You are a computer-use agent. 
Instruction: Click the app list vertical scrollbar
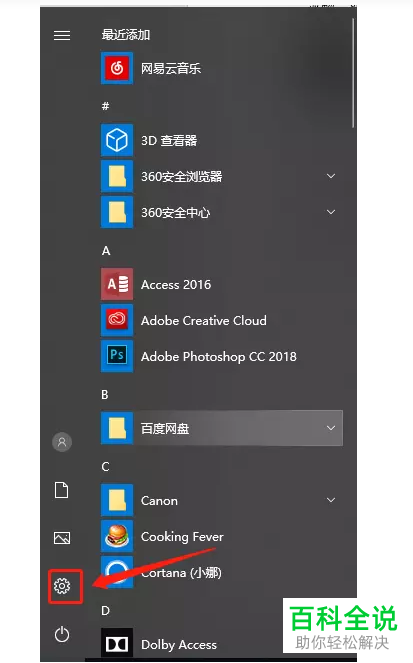coord(353,73)
